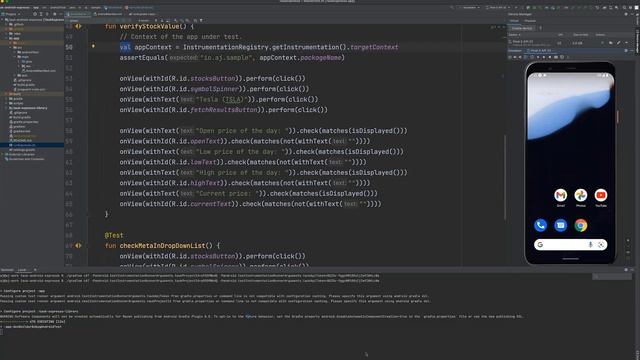Open Photos app on emulator
Viewport: 640px width, 360px height.
coord(580,195)
